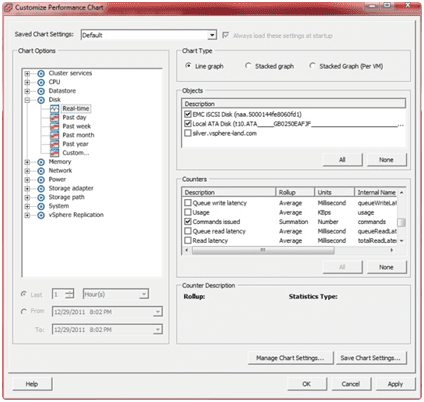Expand the Datastore tree node
This screenshot has width=424, height=402.
27,91
